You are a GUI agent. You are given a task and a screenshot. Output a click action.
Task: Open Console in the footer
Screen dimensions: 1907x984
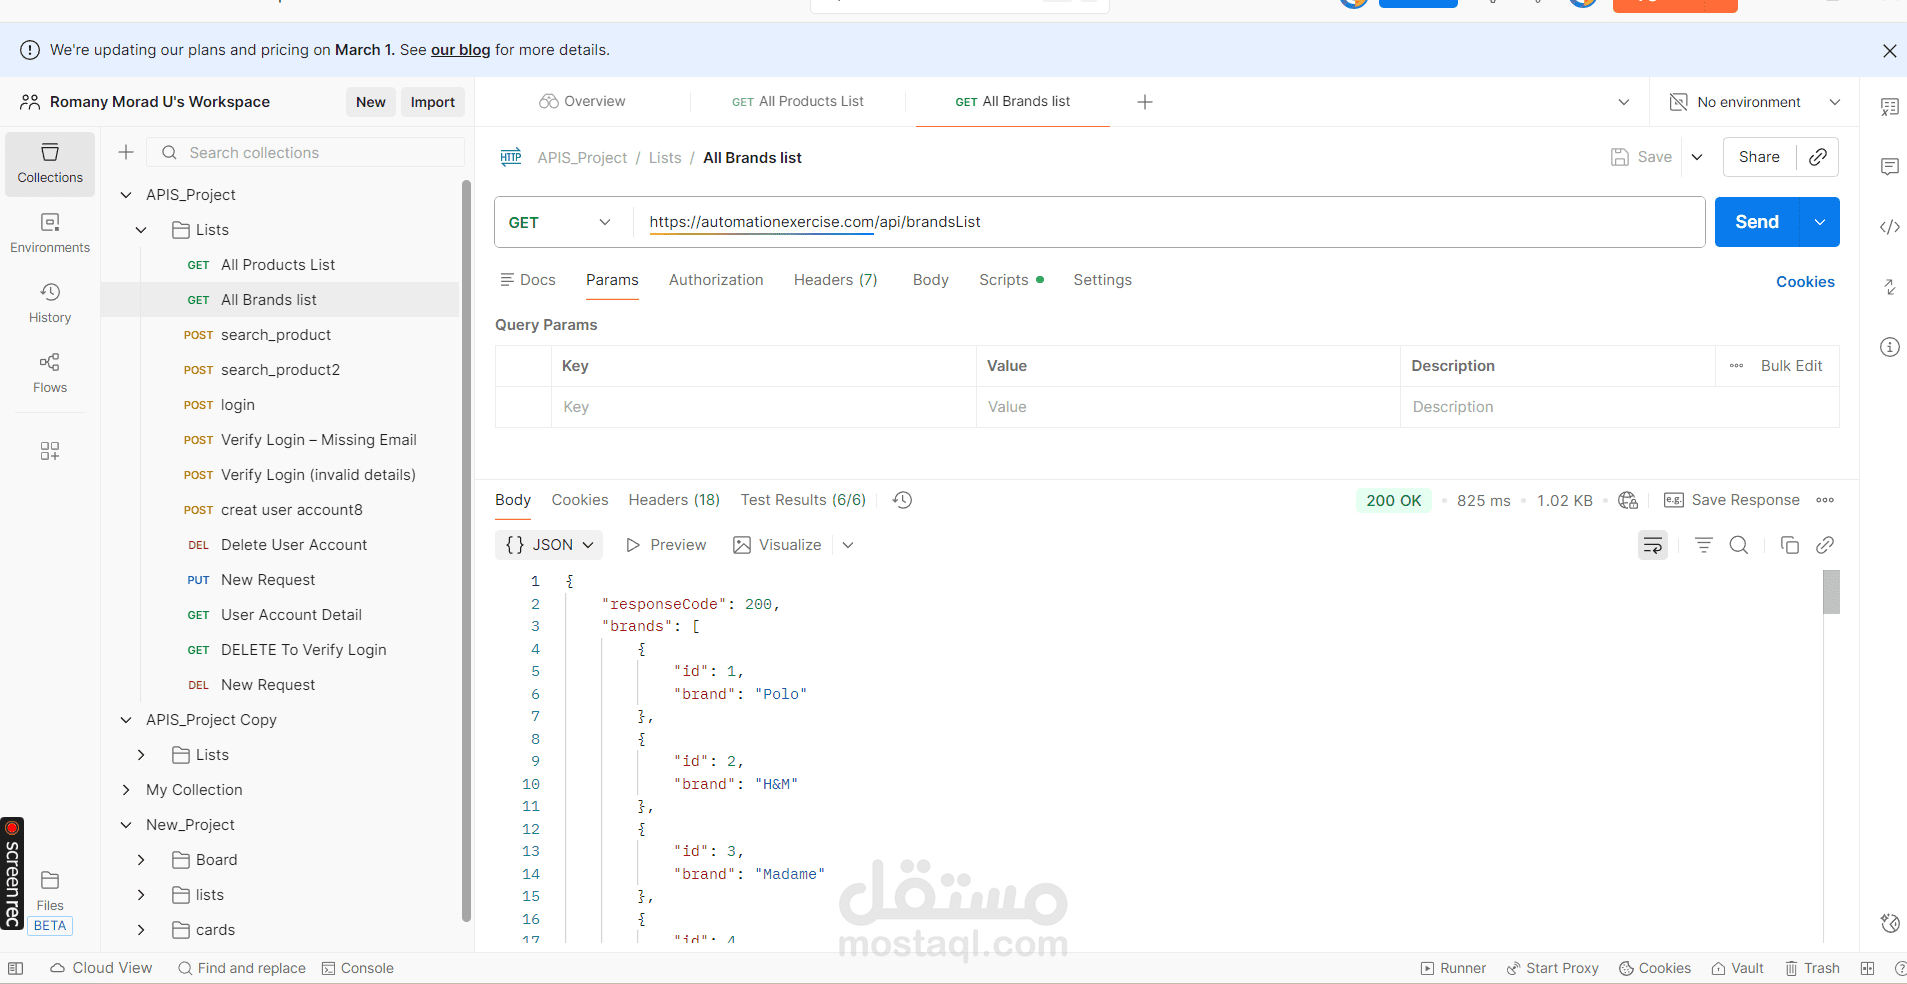pyautogui.click(x=358, y=968)
